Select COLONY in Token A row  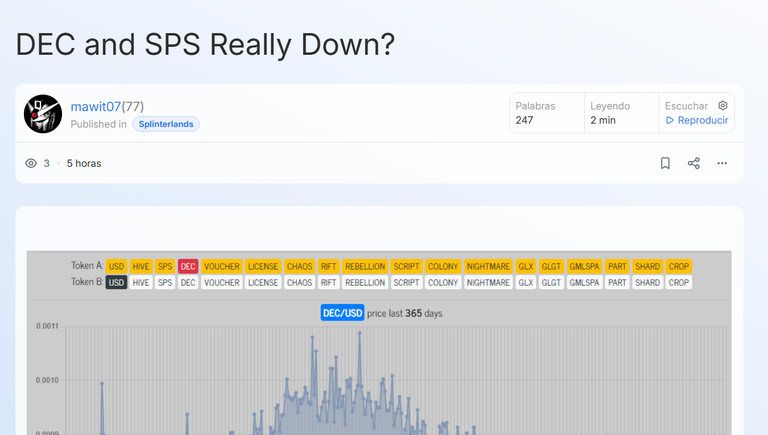tap(443, 266)
